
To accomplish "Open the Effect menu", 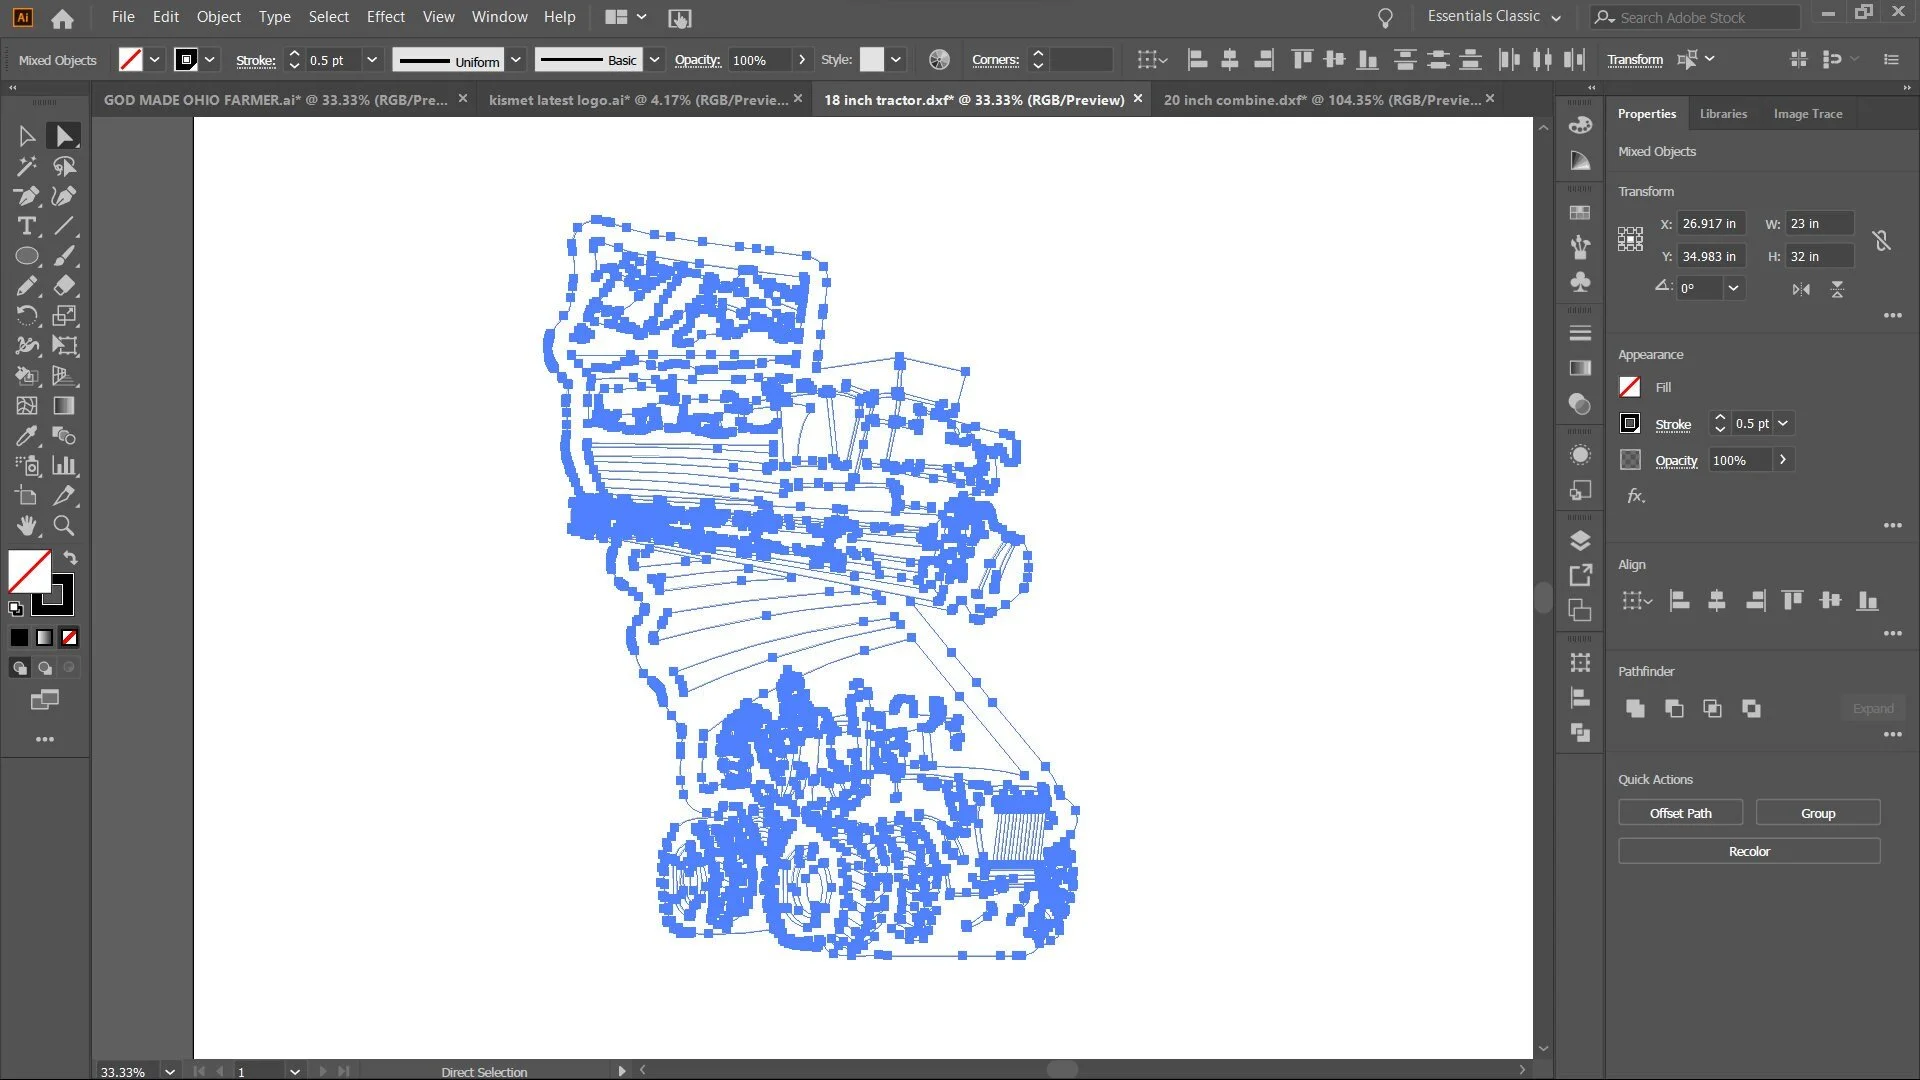I will 385,17.
